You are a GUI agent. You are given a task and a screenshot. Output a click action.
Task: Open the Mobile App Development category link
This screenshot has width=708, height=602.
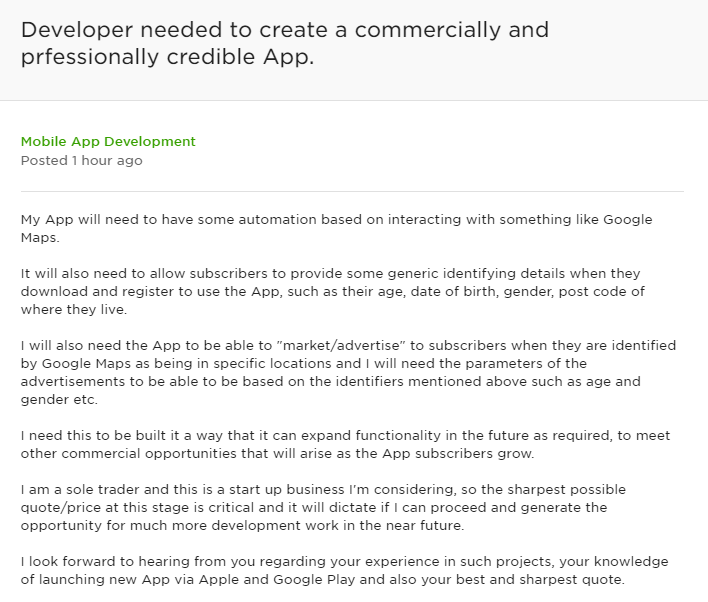point(108,141)
